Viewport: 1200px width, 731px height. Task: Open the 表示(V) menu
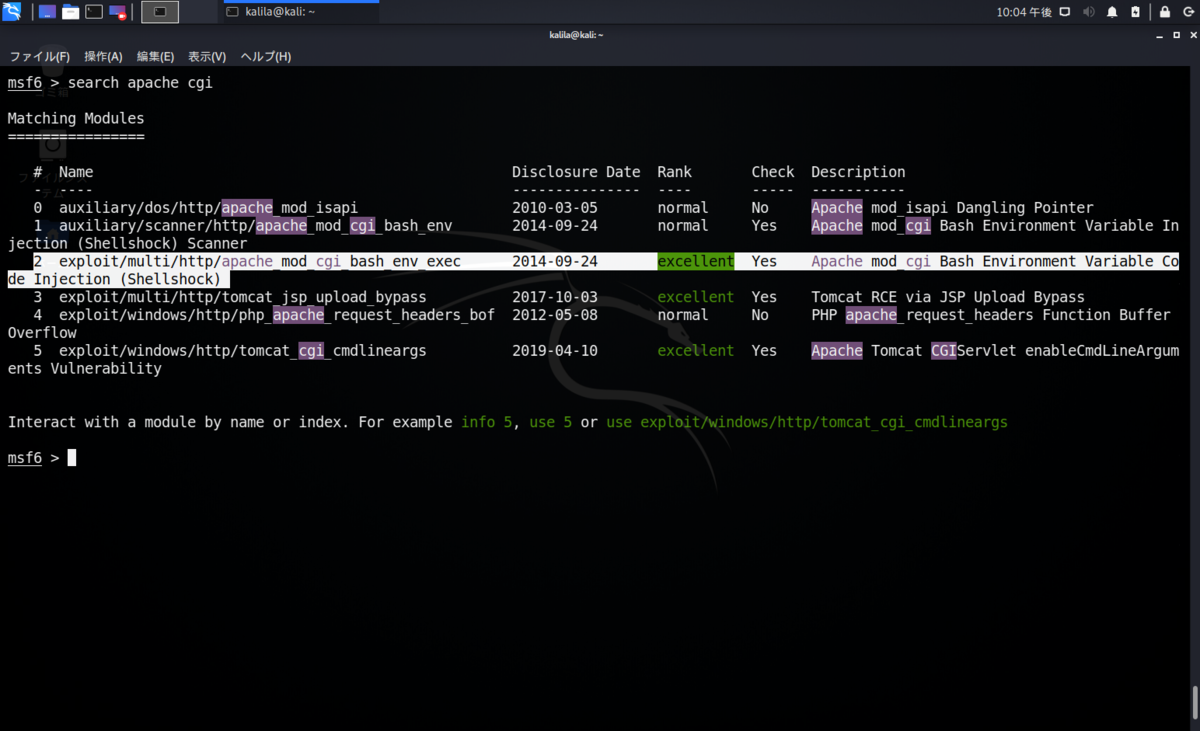207,56
